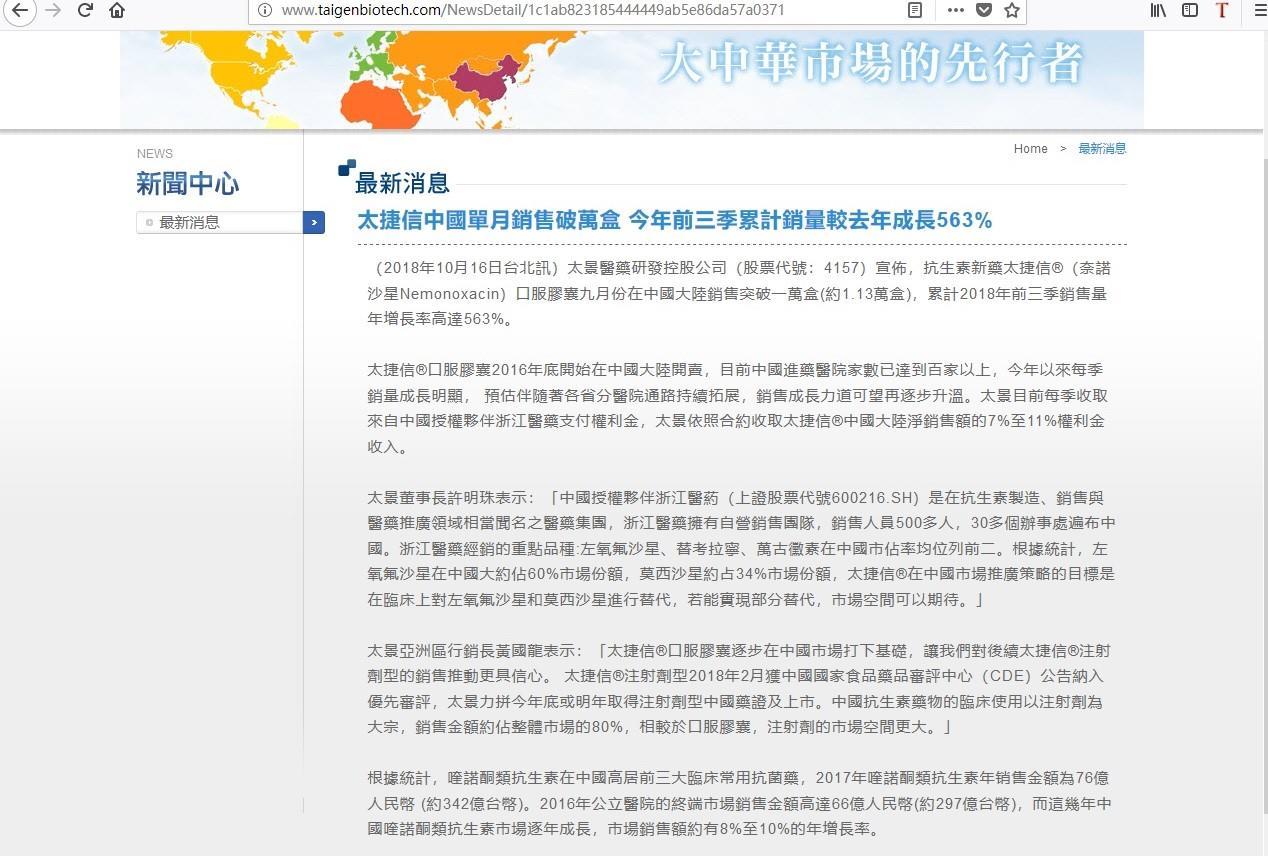Image resolution: width=1268 pixels, height=856 pixels.
Task: Reload the page with the refresh icon
Action: (85, 10)
